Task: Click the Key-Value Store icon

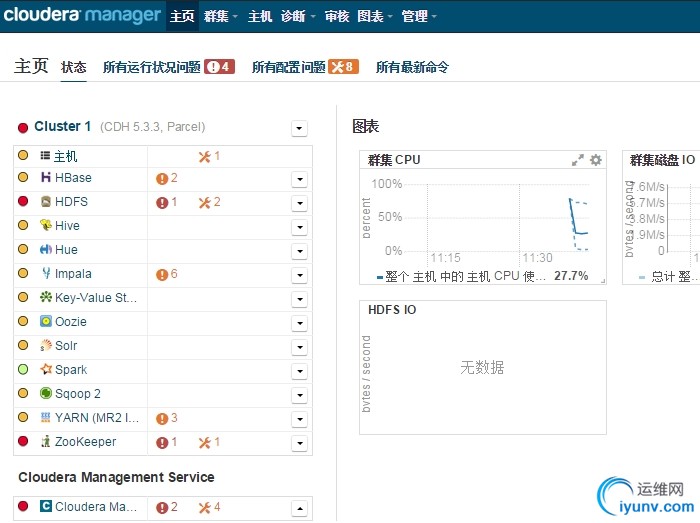Action: coord(46,297)
